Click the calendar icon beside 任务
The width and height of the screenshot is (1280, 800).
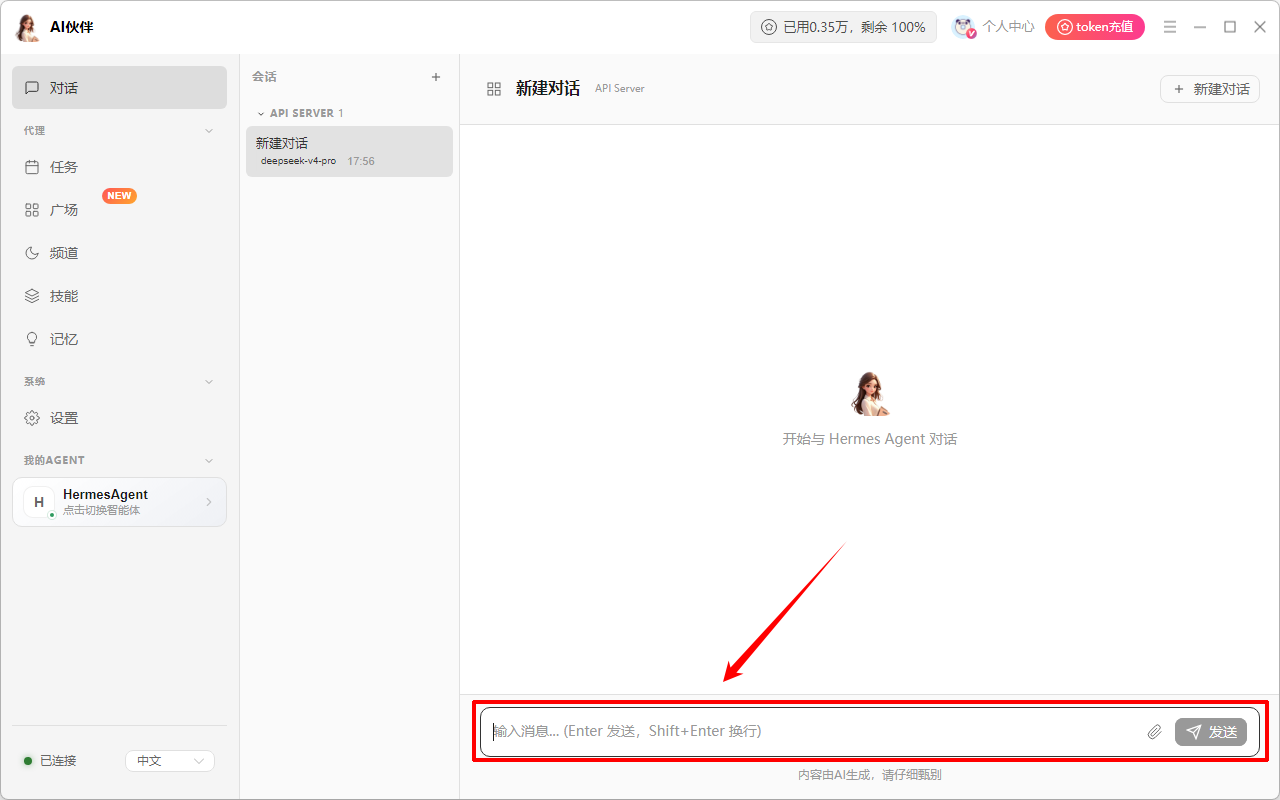32,167
